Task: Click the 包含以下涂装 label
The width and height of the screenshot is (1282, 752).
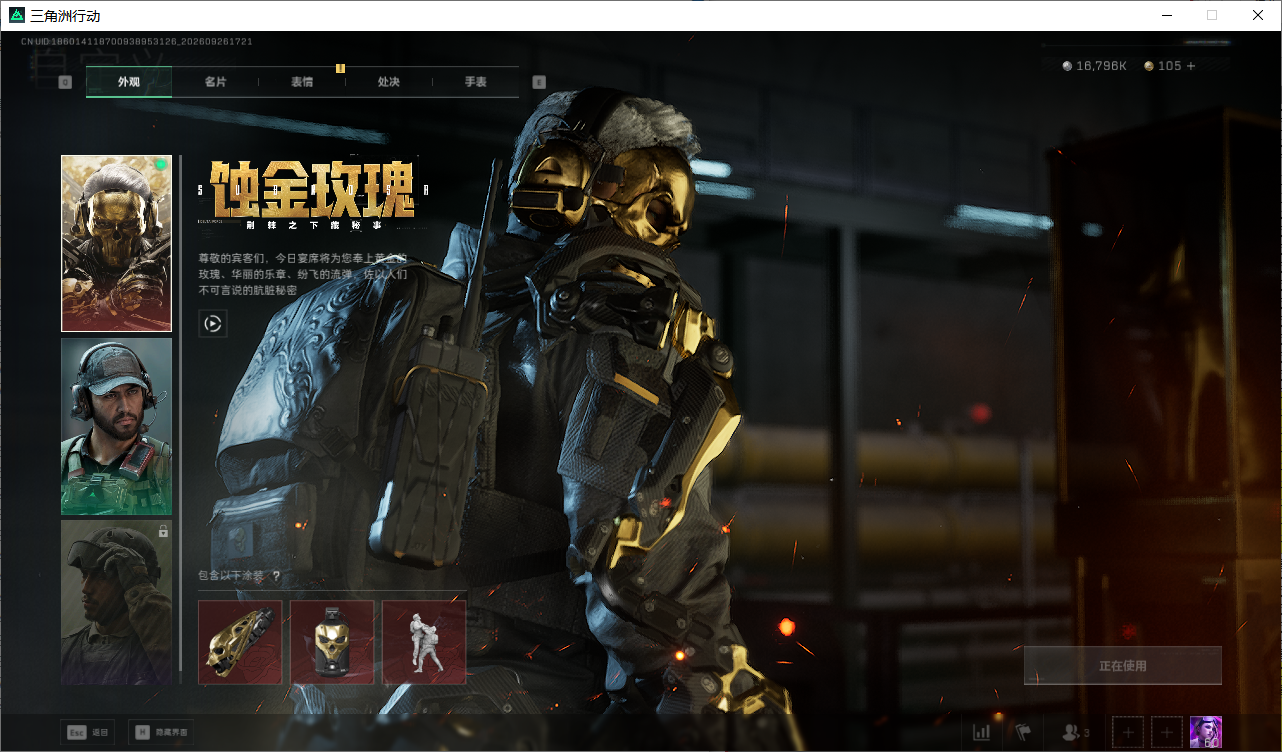Action: (x=231, y=576)
